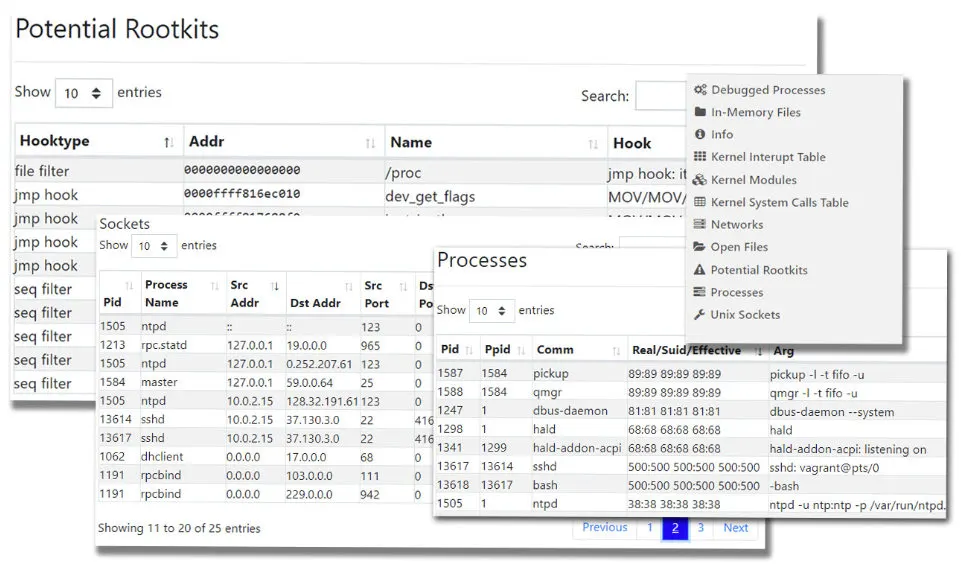Click the dev_get_flags name cell
The image size is (961, 581).
[430, 196]
